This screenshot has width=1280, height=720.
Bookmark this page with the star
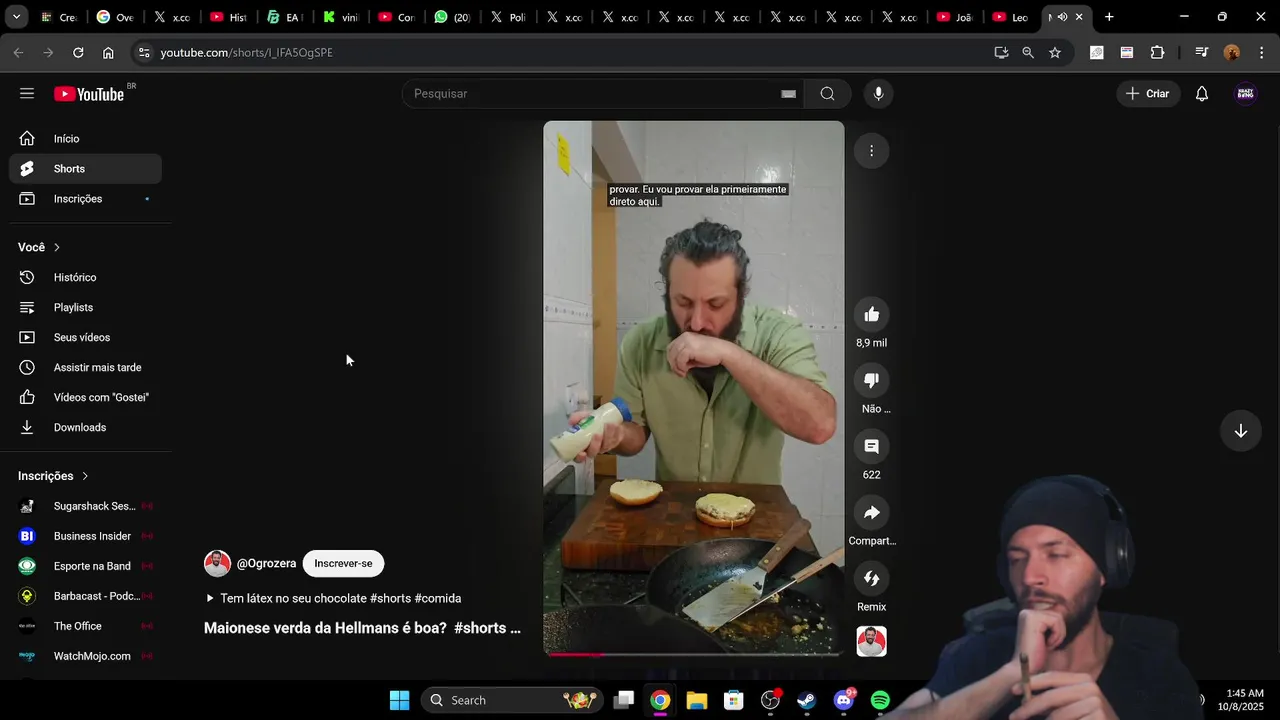[1054, 52]
